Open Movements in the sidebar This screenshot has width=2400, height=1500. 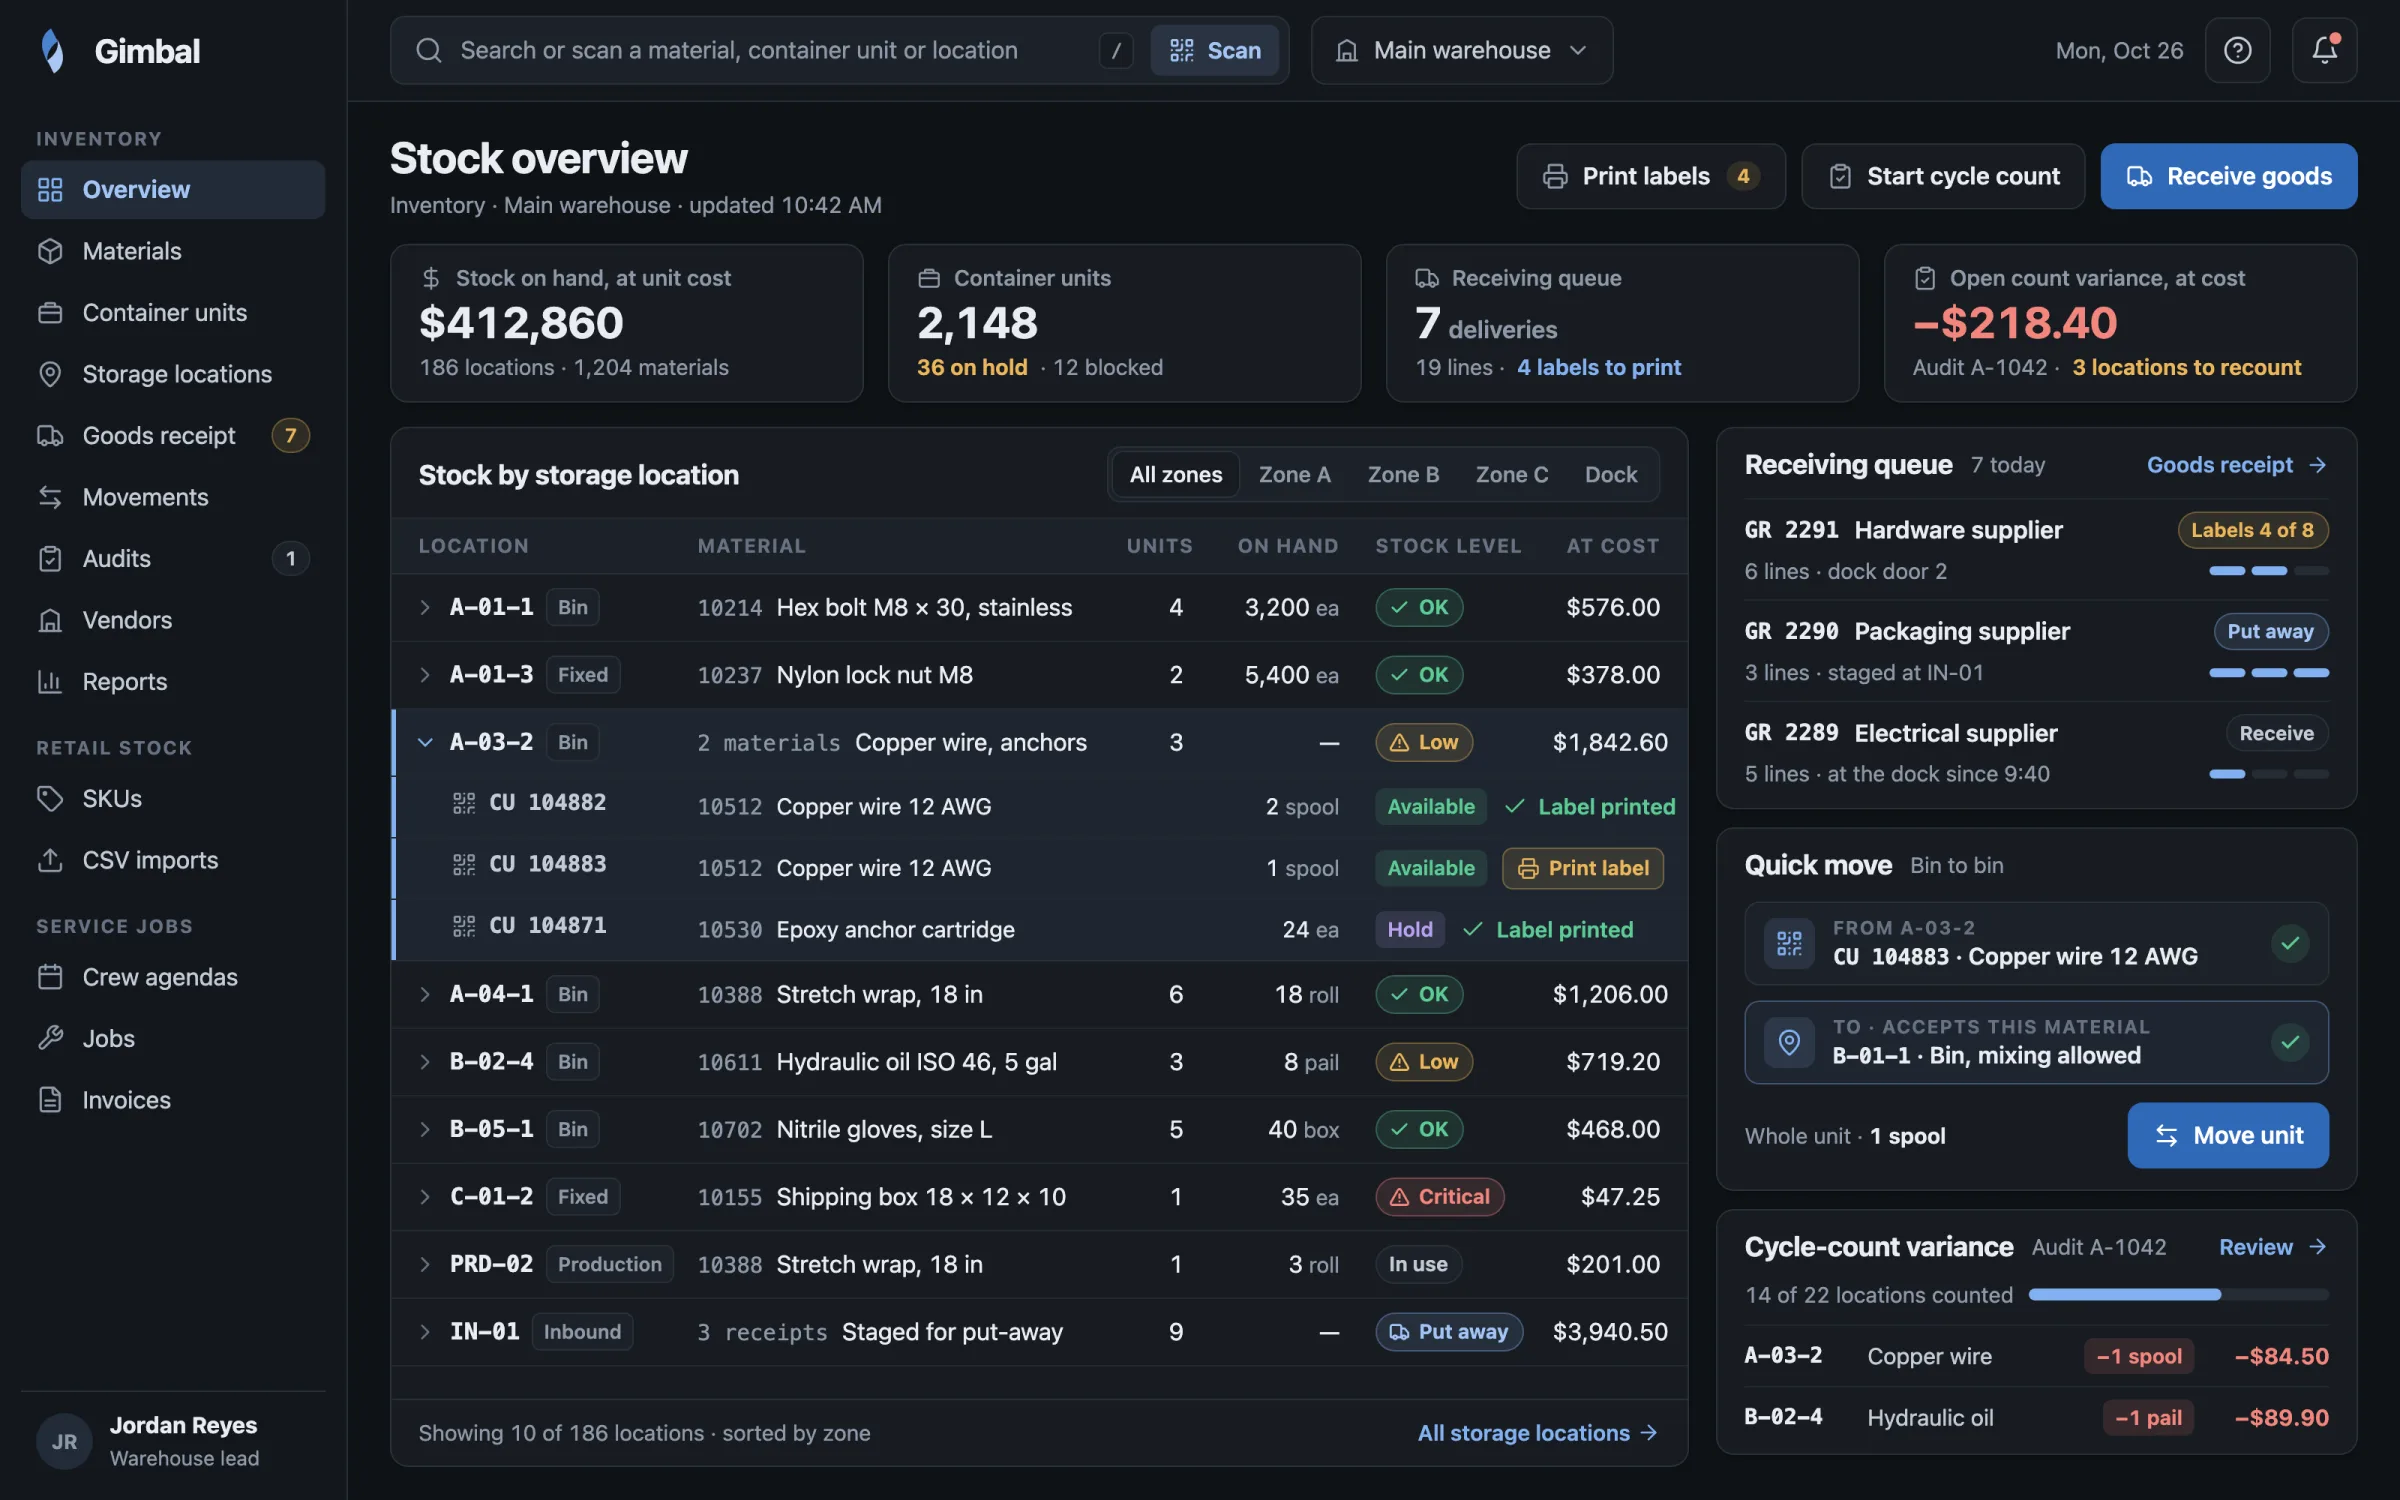click(173, 497)
